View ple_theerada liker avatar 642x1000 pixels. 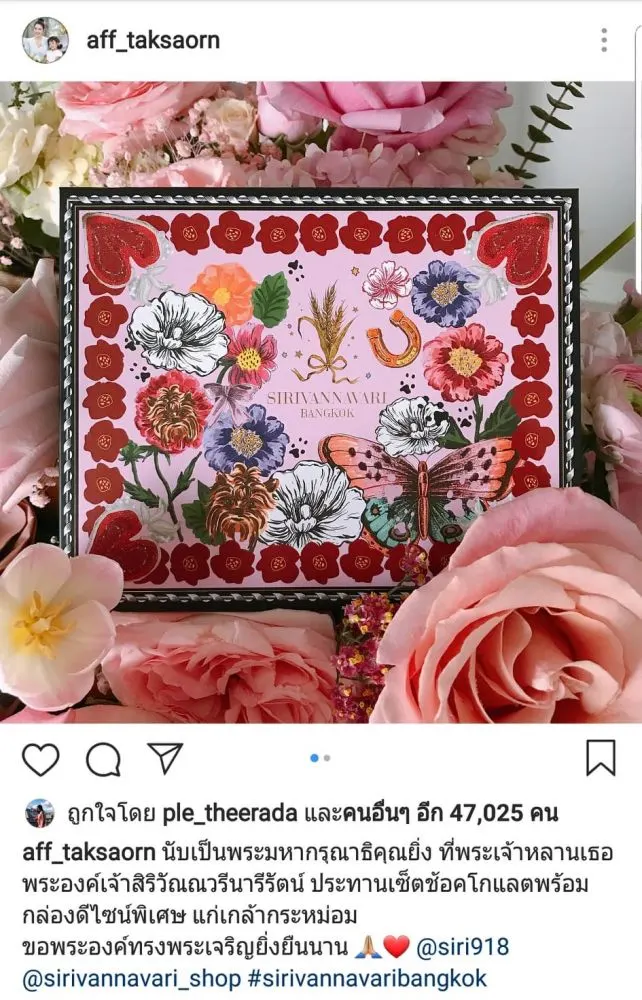tap(40, 813)
